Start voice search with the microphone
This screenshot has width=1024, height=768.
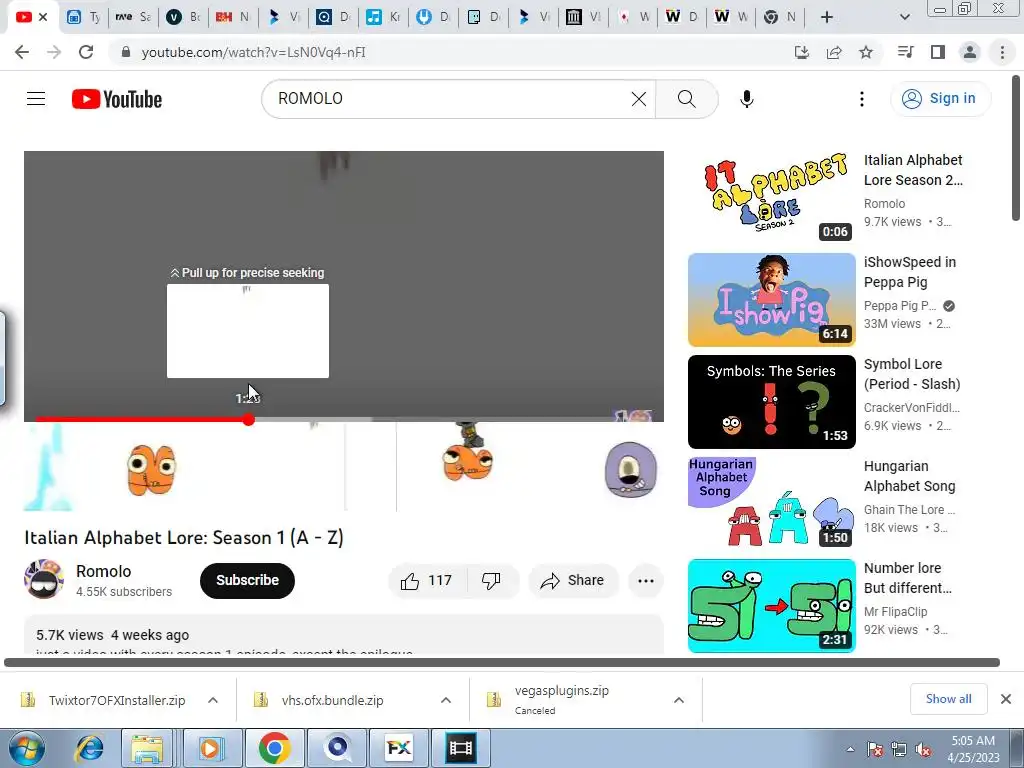746,99
